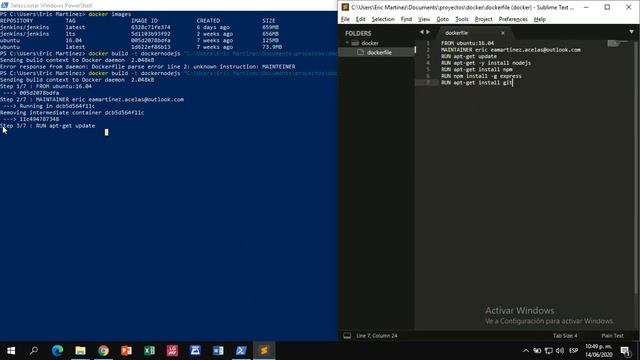The width and height of the screenshot is (640, 360).
Task: Open Selection menu in Sublime Text
Action: 383,19
